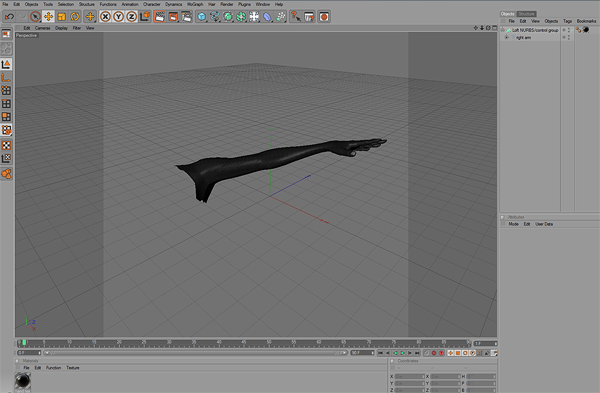This screenshot has width=600, height=393.
Task: Open the Array modeling objects icon
Action: tap(241, 16)
